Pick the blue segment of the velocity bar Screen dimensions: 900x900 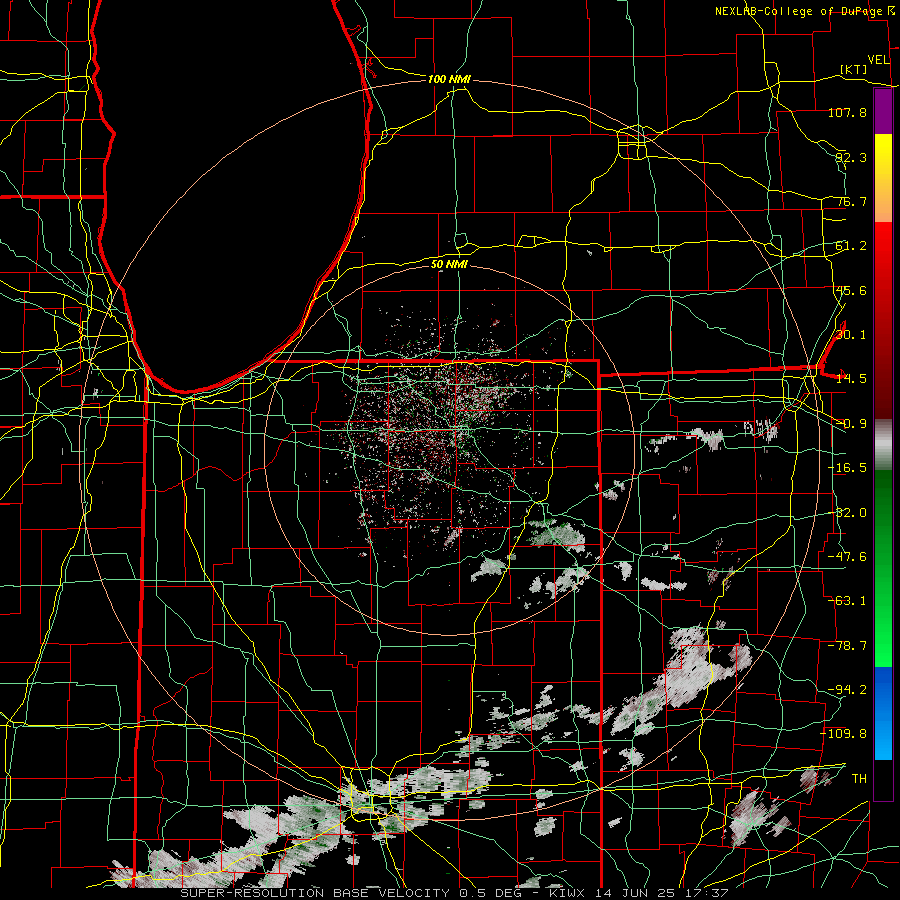click(883, 713)
